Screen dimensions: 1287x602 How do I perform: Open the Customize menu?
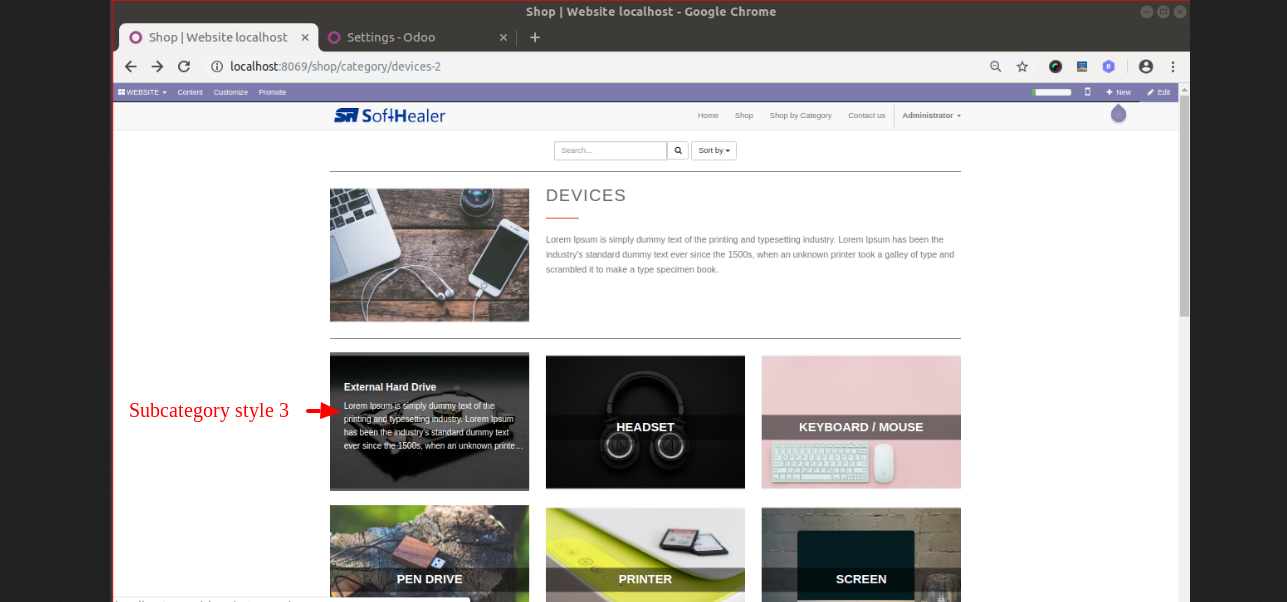tap(230, 92)
